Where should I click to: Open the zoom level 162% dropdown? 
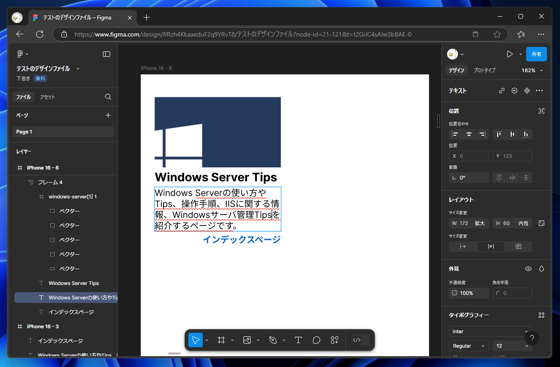[532, 70]
